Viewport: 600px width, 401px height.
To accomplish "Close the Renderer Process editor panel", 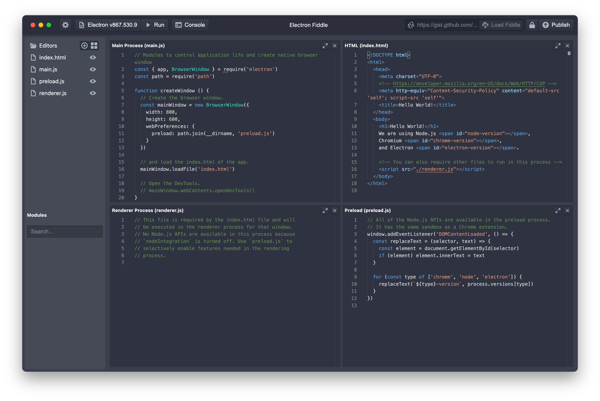I will pyautogui.click(x=335, y=211).
